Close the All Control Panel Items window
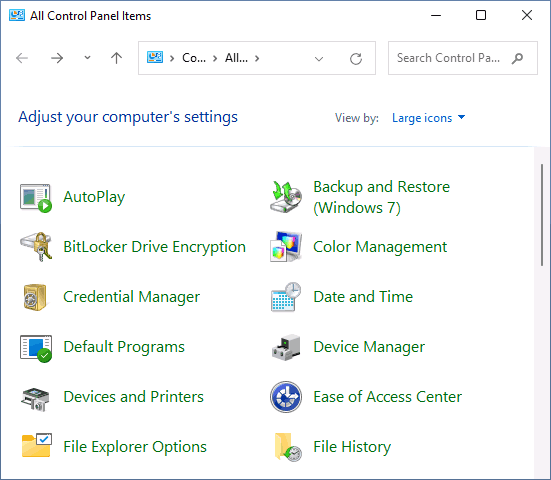This screenshot has height=480, width=551. [x=527, y=15]
